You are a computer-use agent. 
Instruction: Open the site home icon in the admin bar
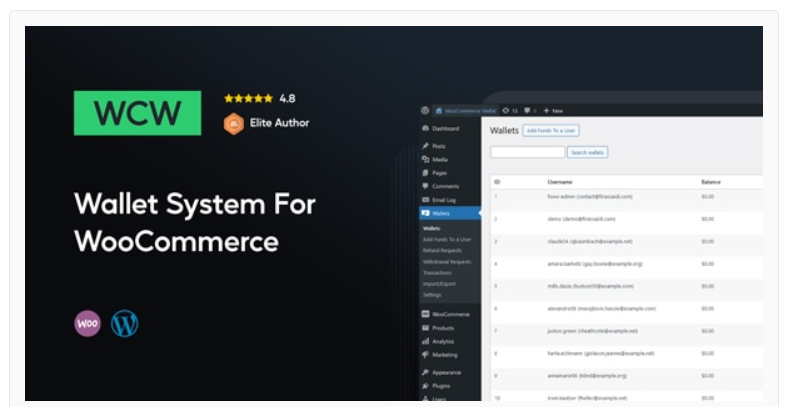(439, 110)
